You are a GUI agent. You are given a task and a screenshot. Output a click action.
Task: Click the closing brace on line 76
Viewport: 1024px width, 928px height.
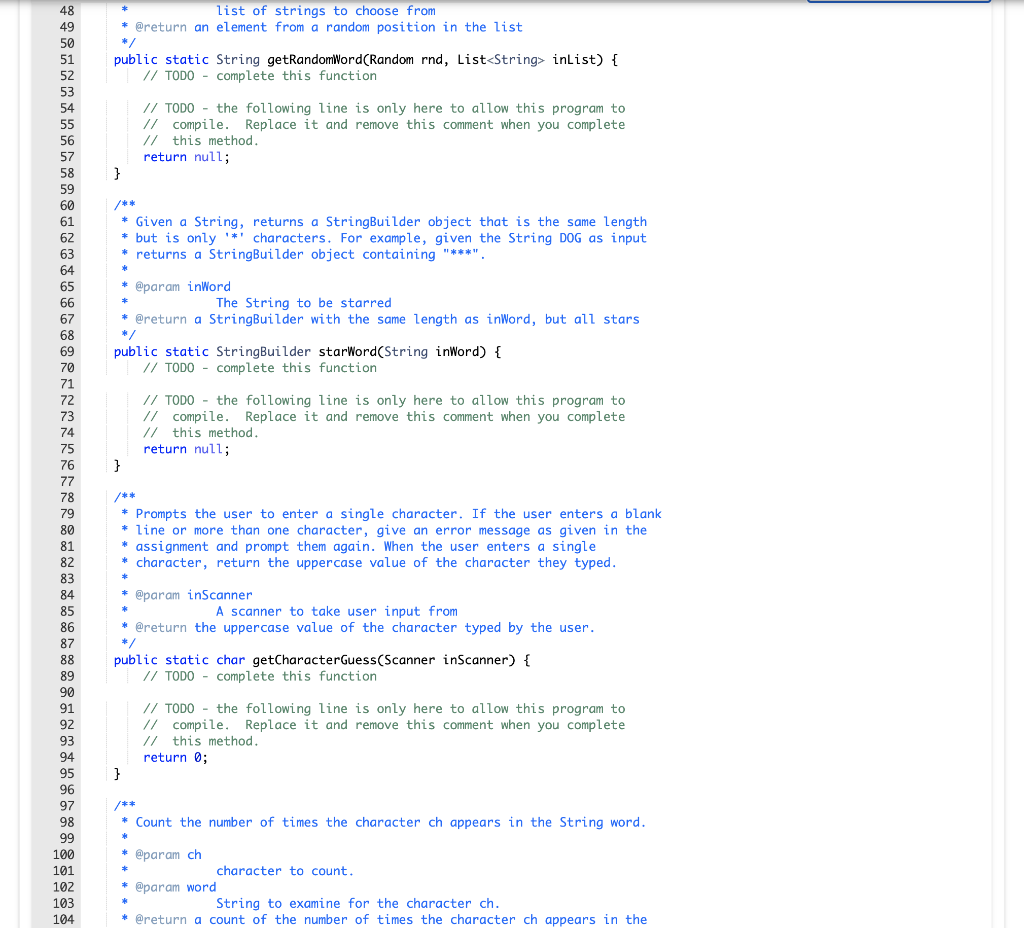[118, 465]
